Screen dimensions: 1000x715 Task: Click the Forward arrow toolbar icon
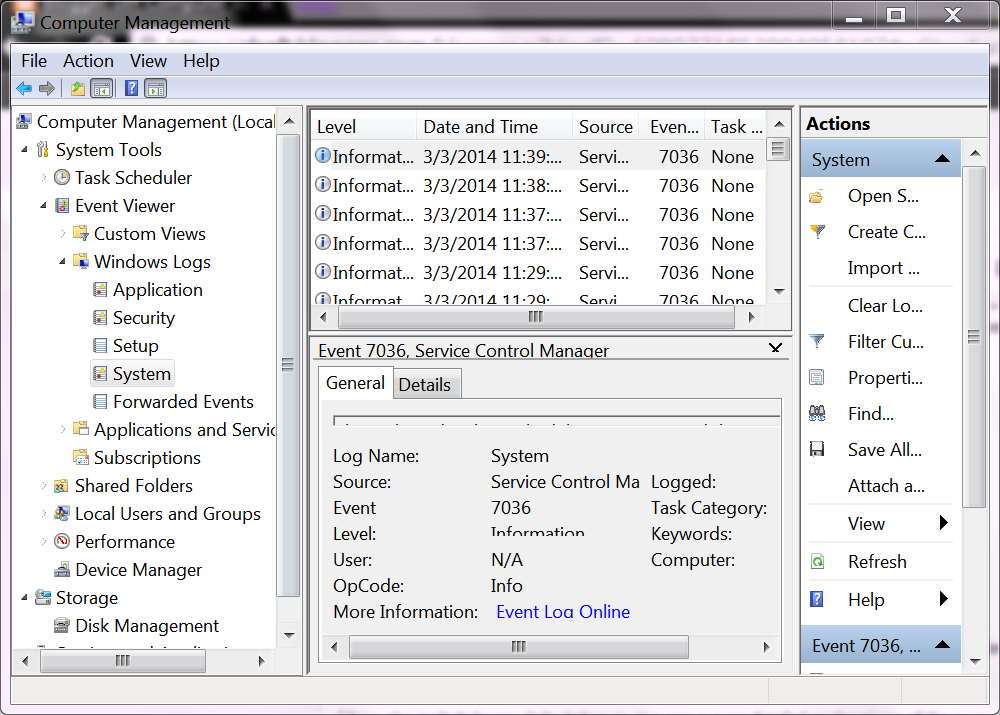47,88
